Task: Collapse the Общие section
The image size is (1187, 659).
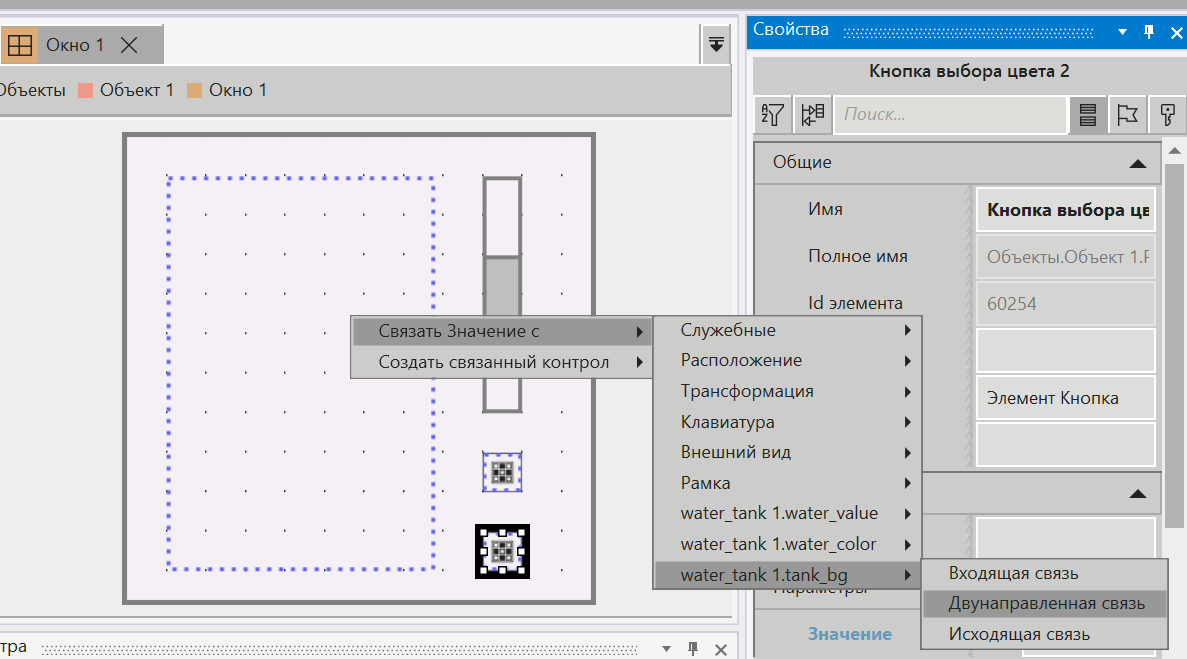Action: 1136,163
